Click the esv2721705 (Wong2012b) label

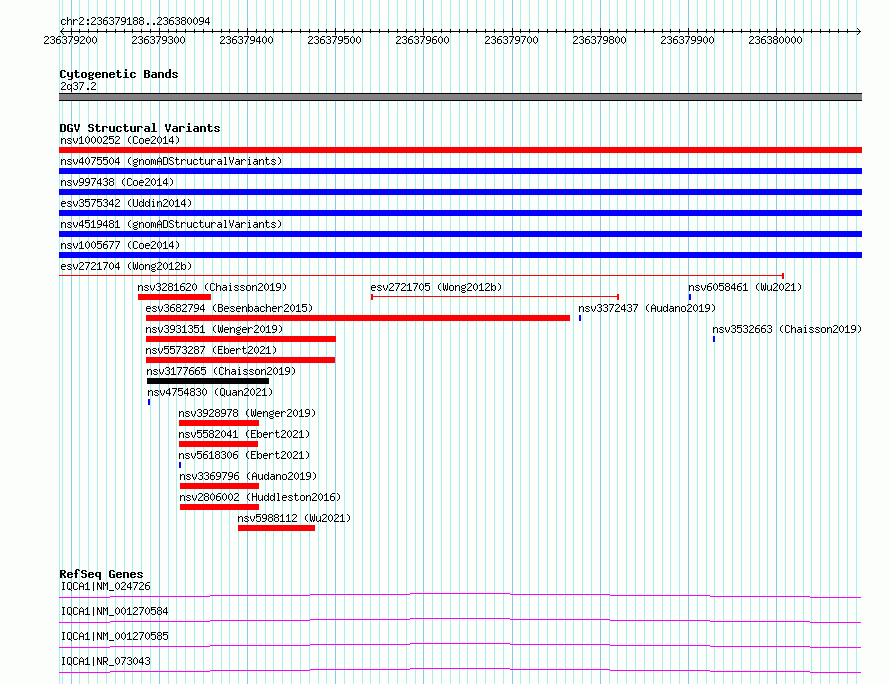pos(436,287)
